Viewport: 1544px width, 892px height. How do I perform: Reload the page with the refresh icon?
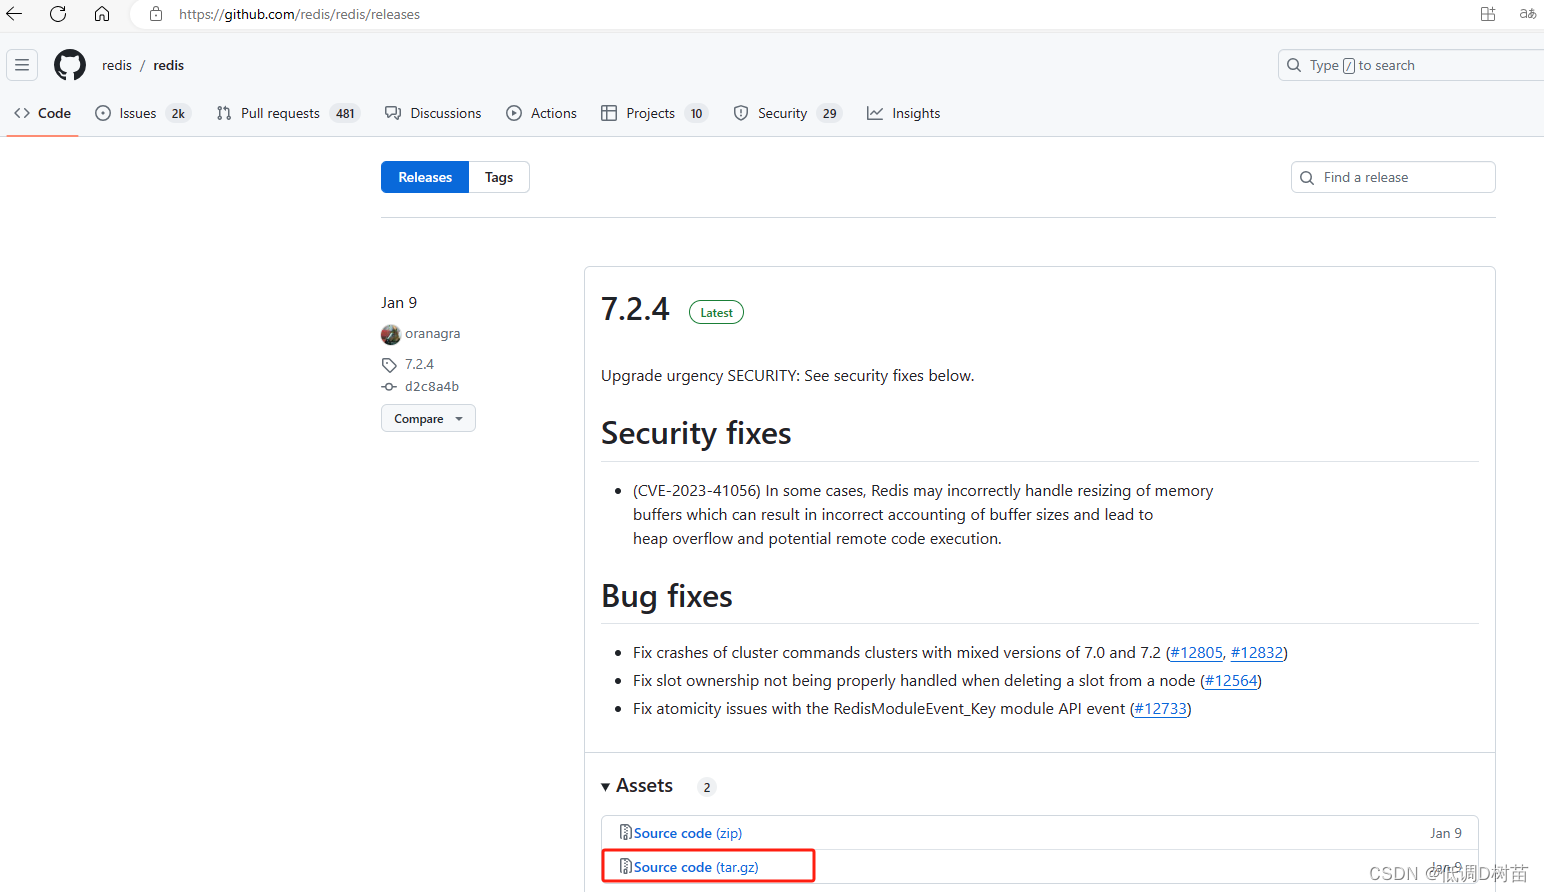(x=58, y=14)
